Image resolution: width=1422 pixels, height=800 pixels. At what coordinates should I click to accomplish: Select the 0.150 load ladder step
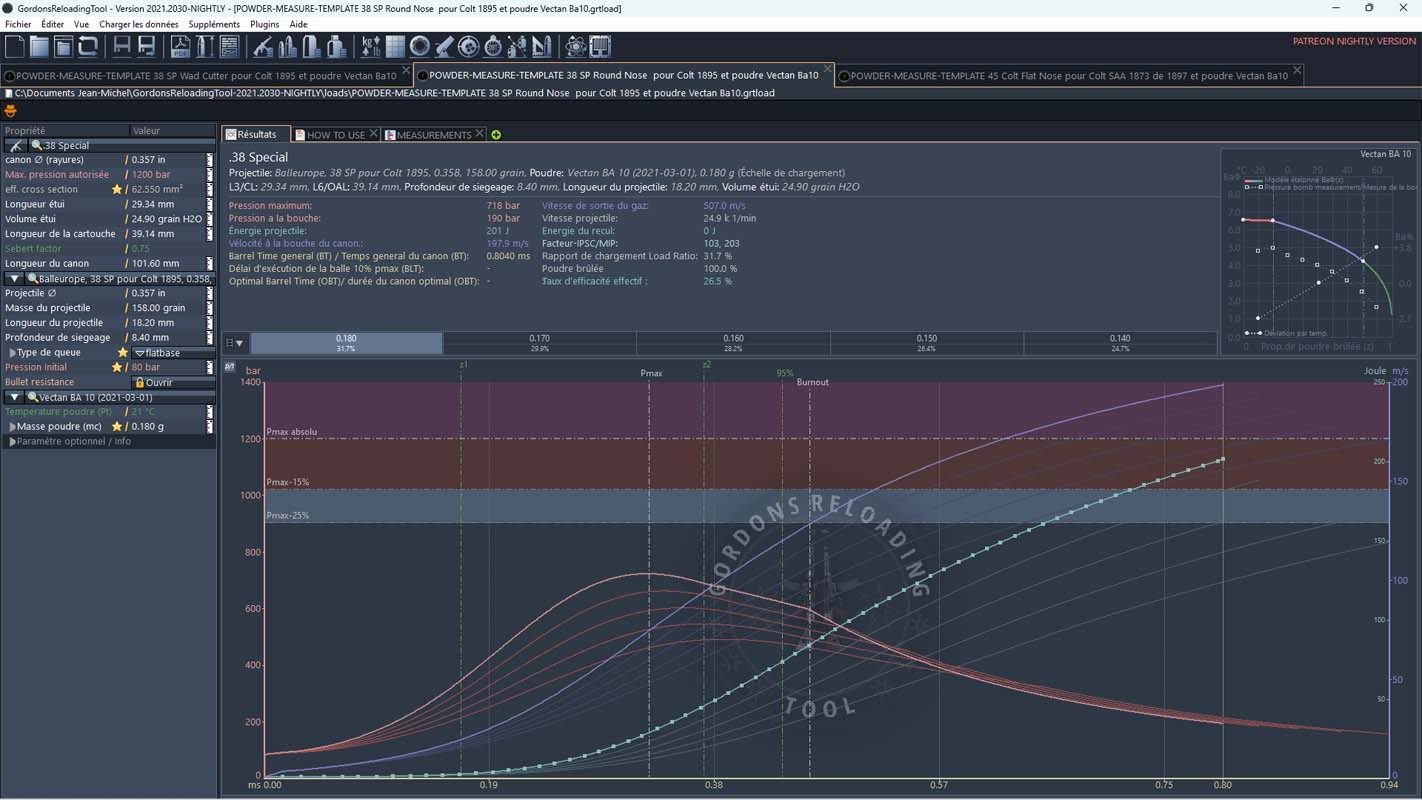(x=927, y=343)
